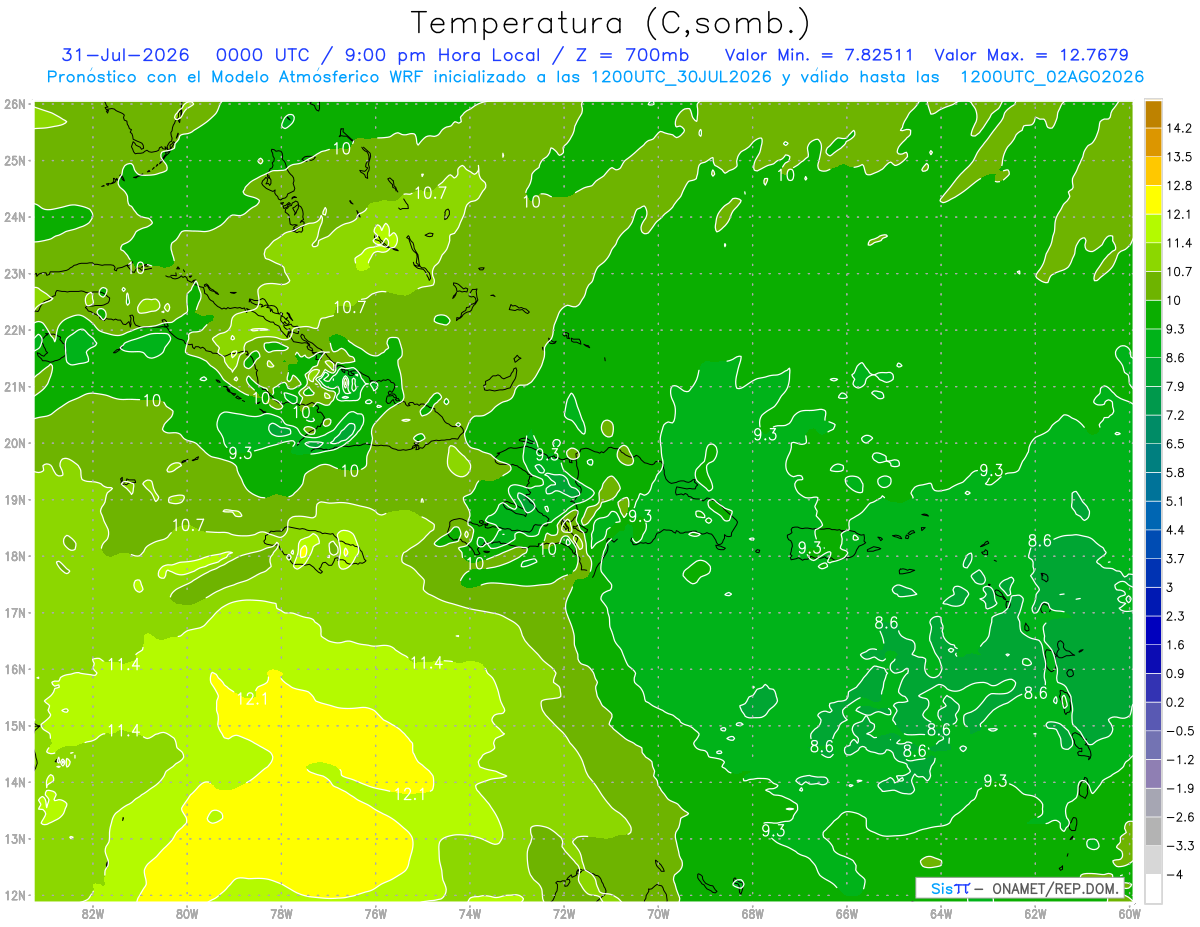Click the "16N" latitude axis label
The image size is (1200, 927).
click(x=14, y=669)
